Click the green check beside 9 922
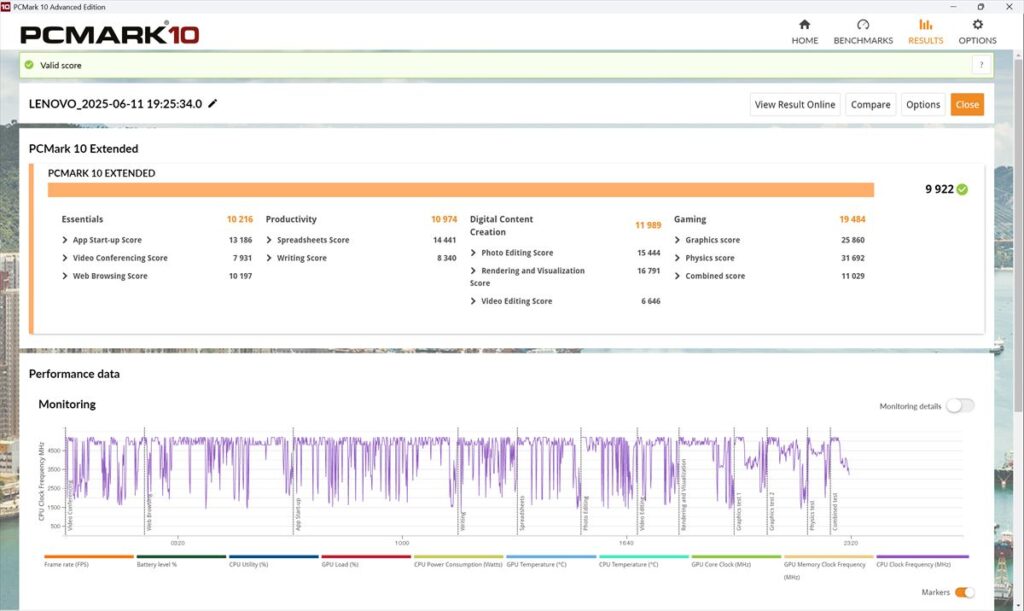The width and height of the screenshot is (1024, 611). click(x=962, y=189)
